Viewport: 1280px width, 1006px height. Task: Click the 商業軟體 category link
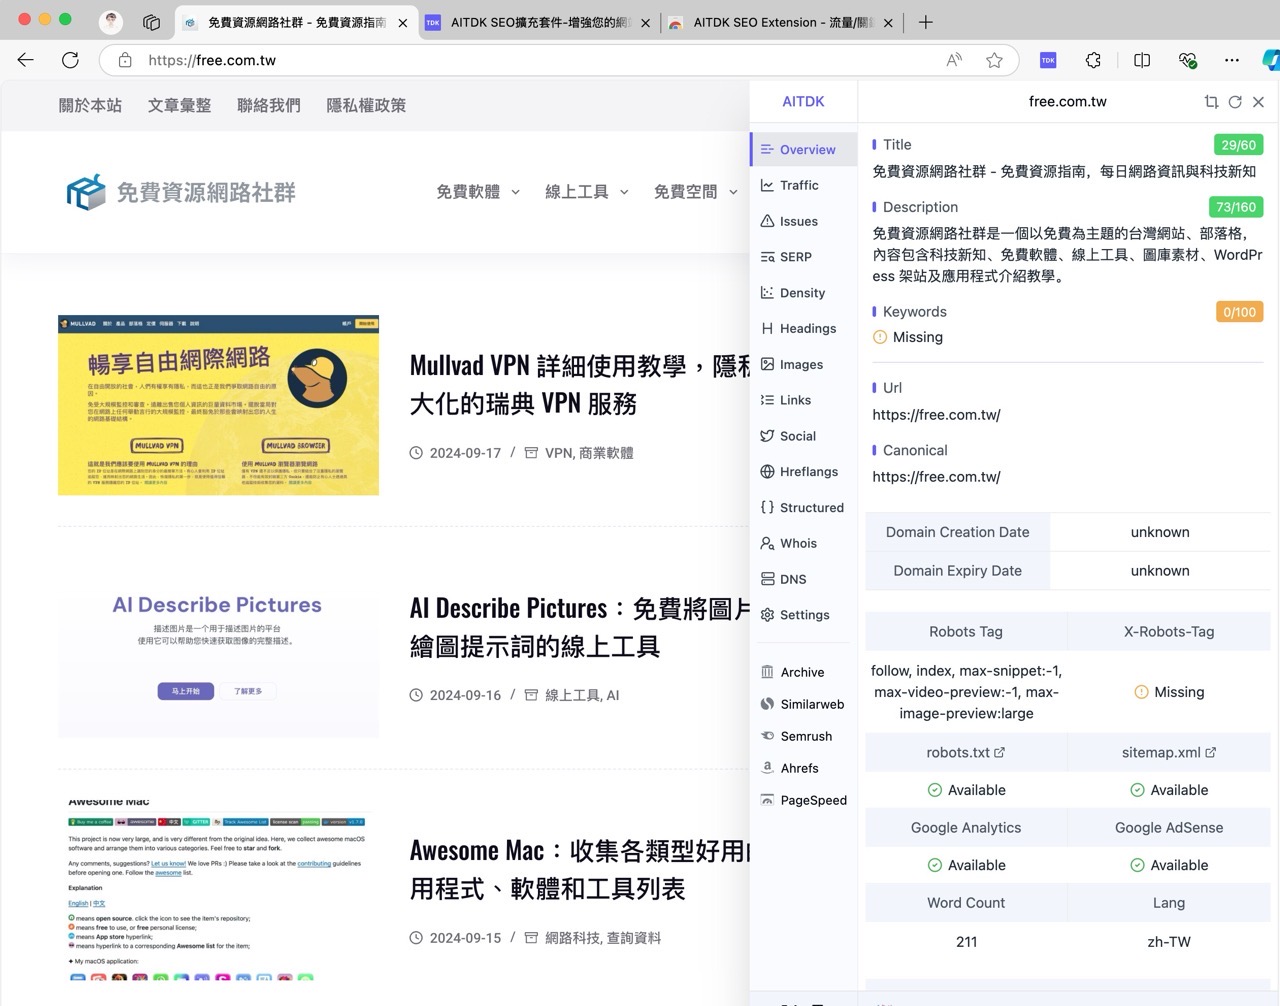[606, 453]
